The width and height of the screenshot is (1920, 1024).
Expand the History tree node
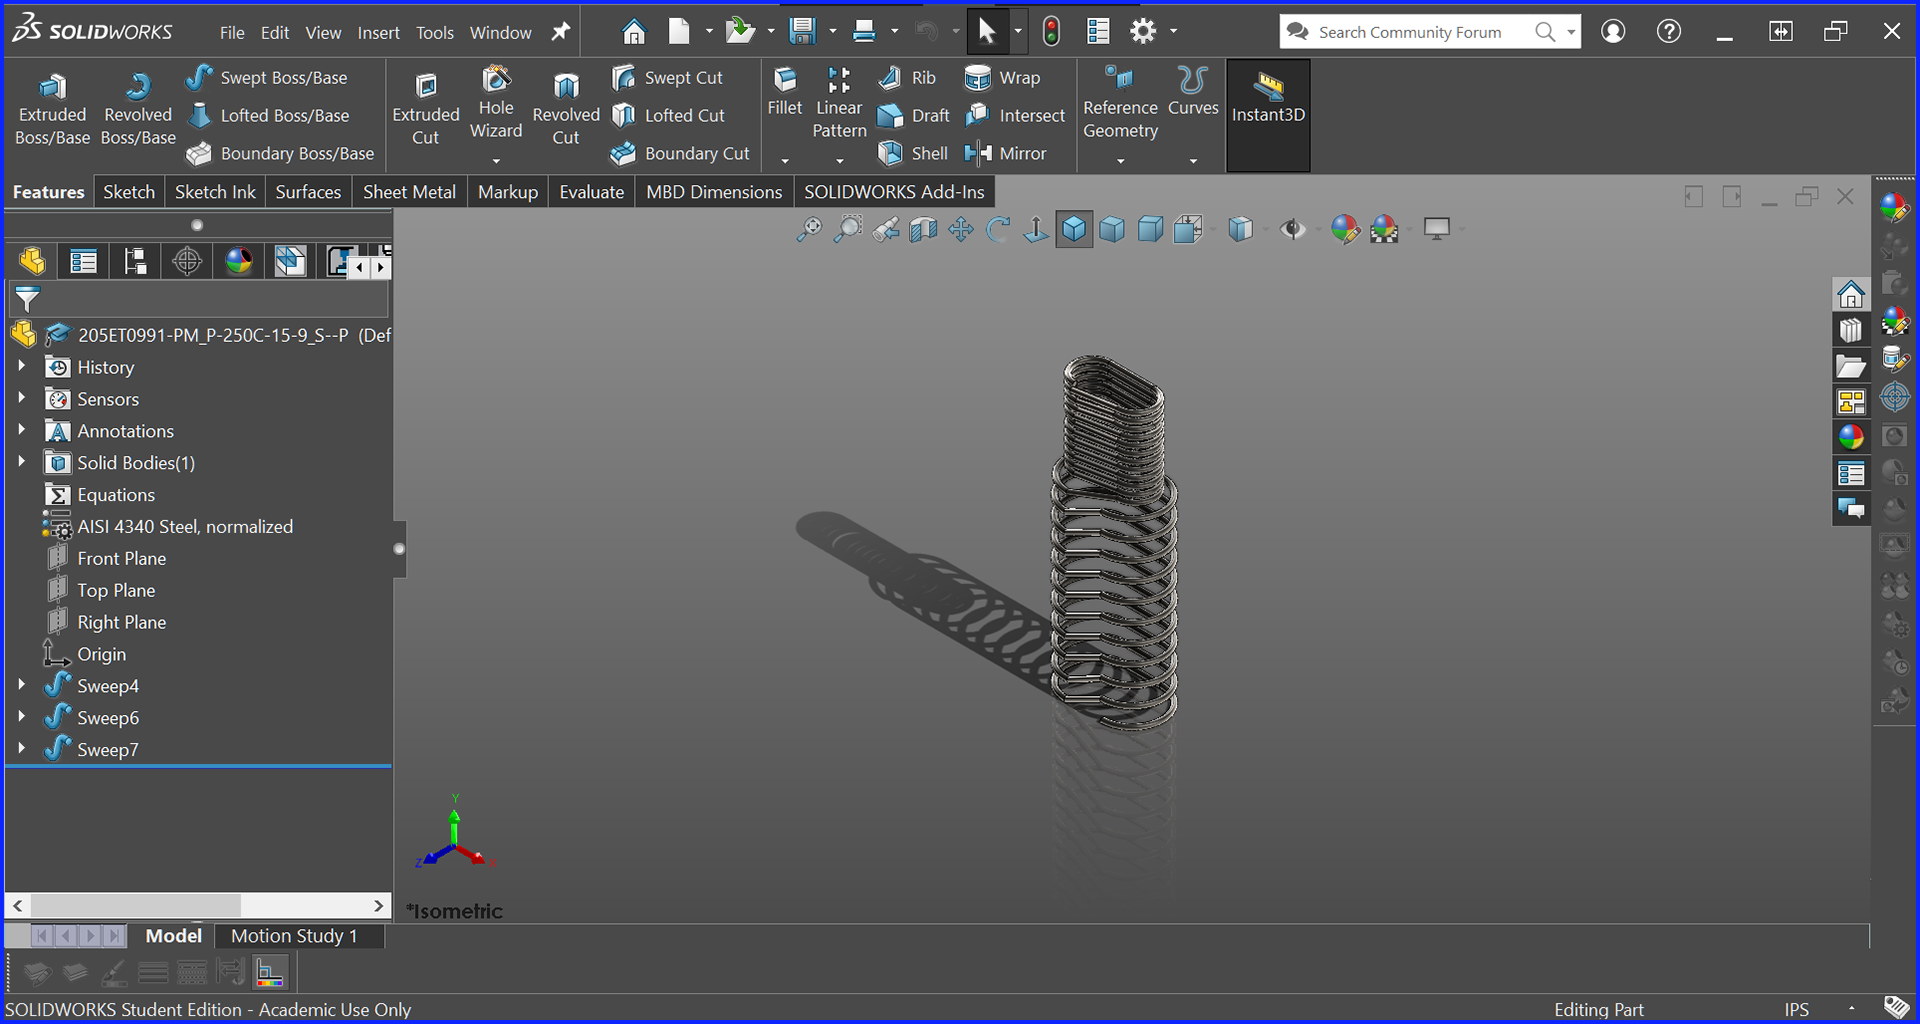pyautogui.click(x=21, y=367)
